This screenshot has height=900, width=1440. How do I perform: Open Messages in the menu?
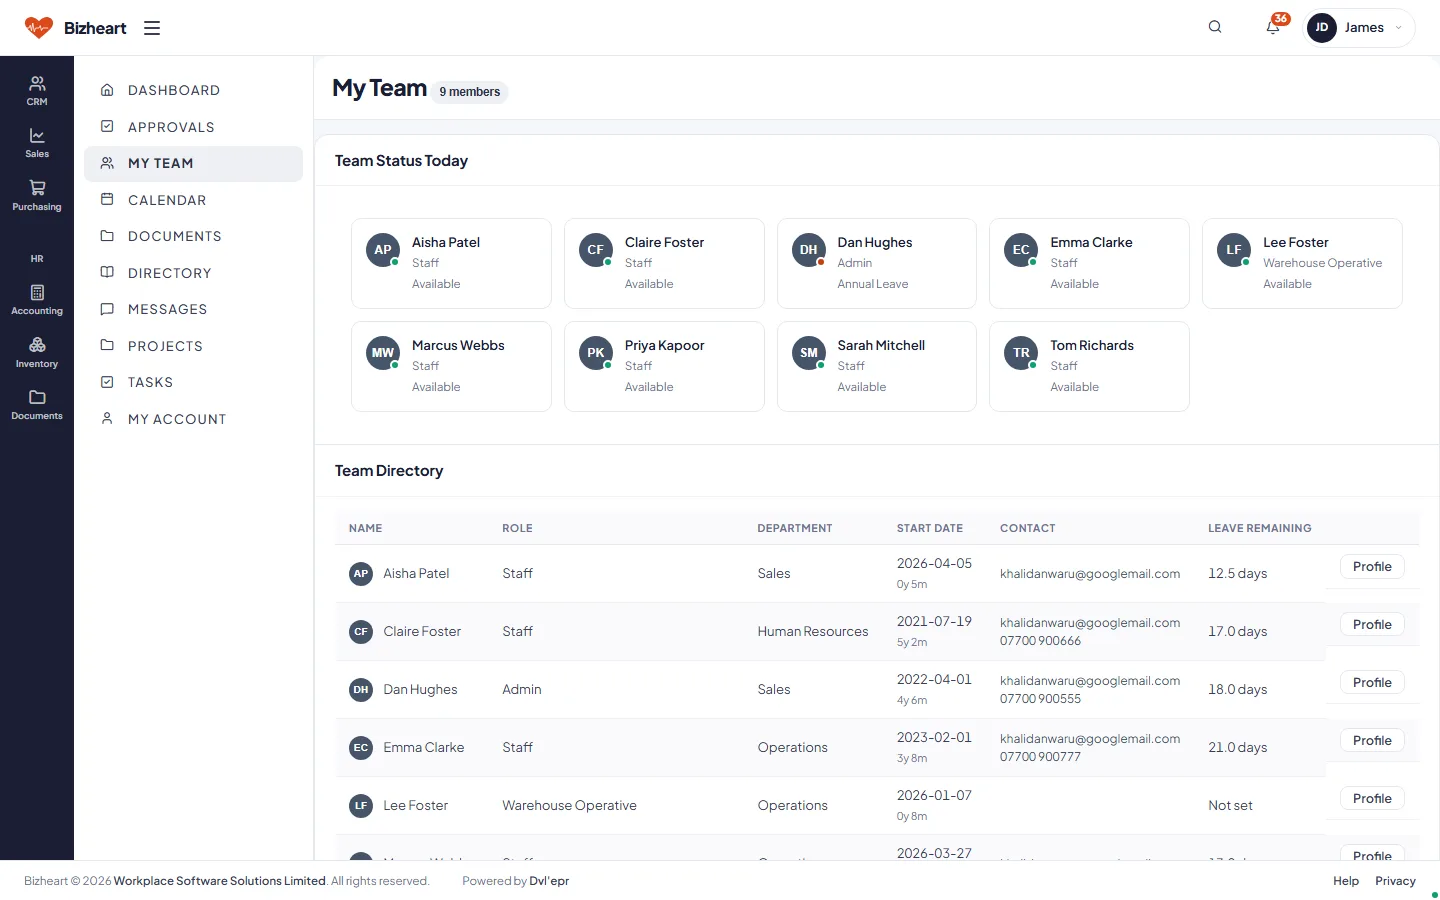click(x=193, y=309)
